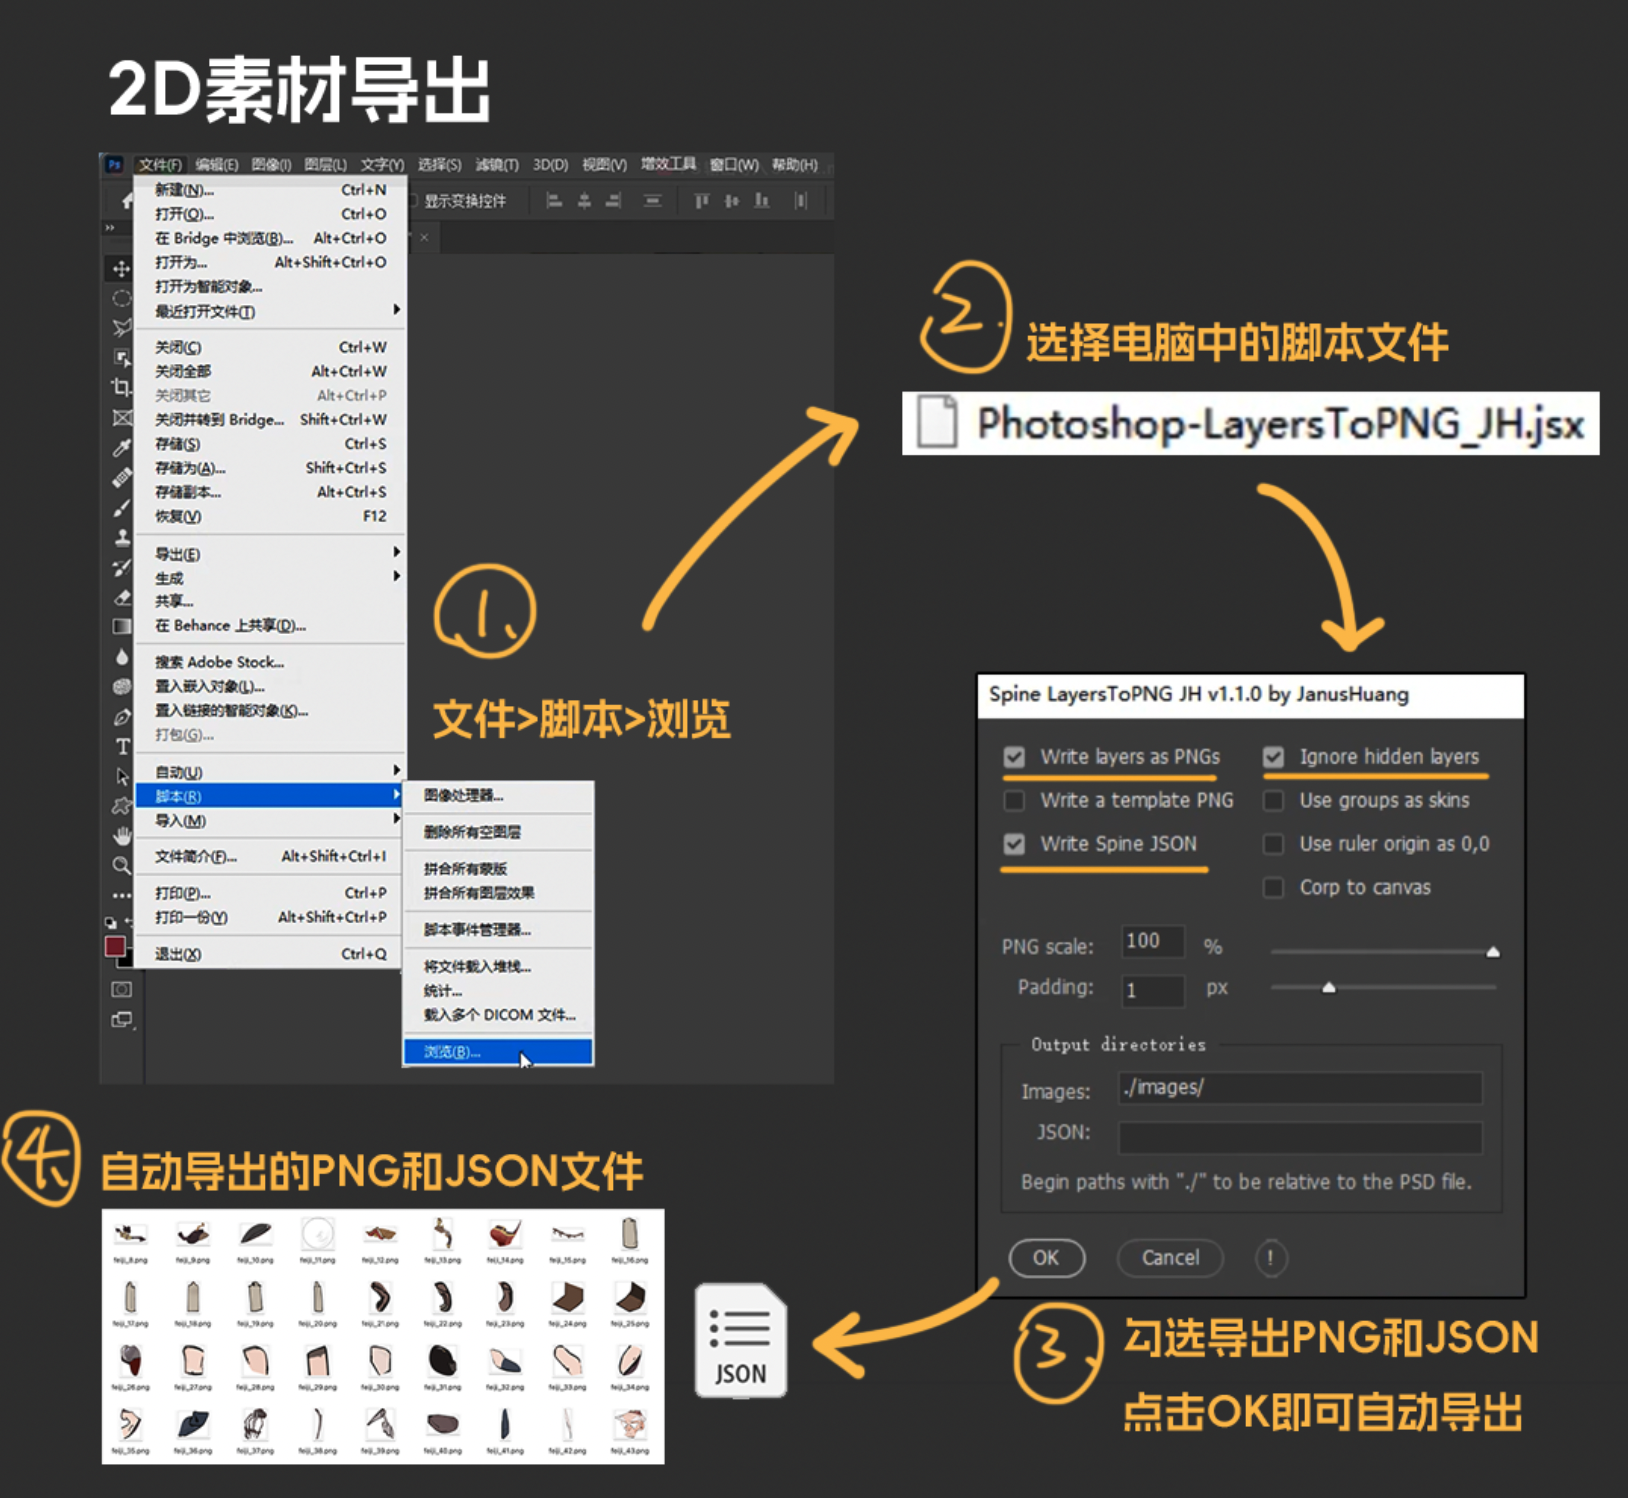Choose 存储为(A)... menu entry
The width and height of the screenshot is (1628, 1498).
click(x=270, y=467)
